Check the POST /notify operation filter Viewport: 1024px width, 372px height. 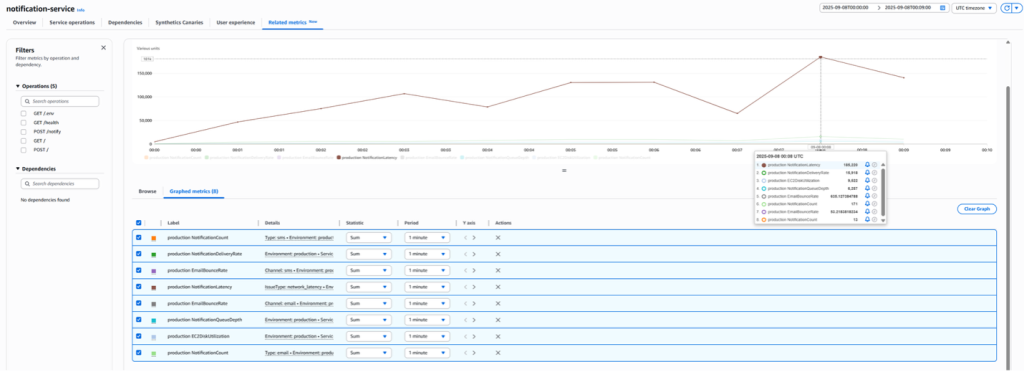pyautogui.click(x=24, y=131)
